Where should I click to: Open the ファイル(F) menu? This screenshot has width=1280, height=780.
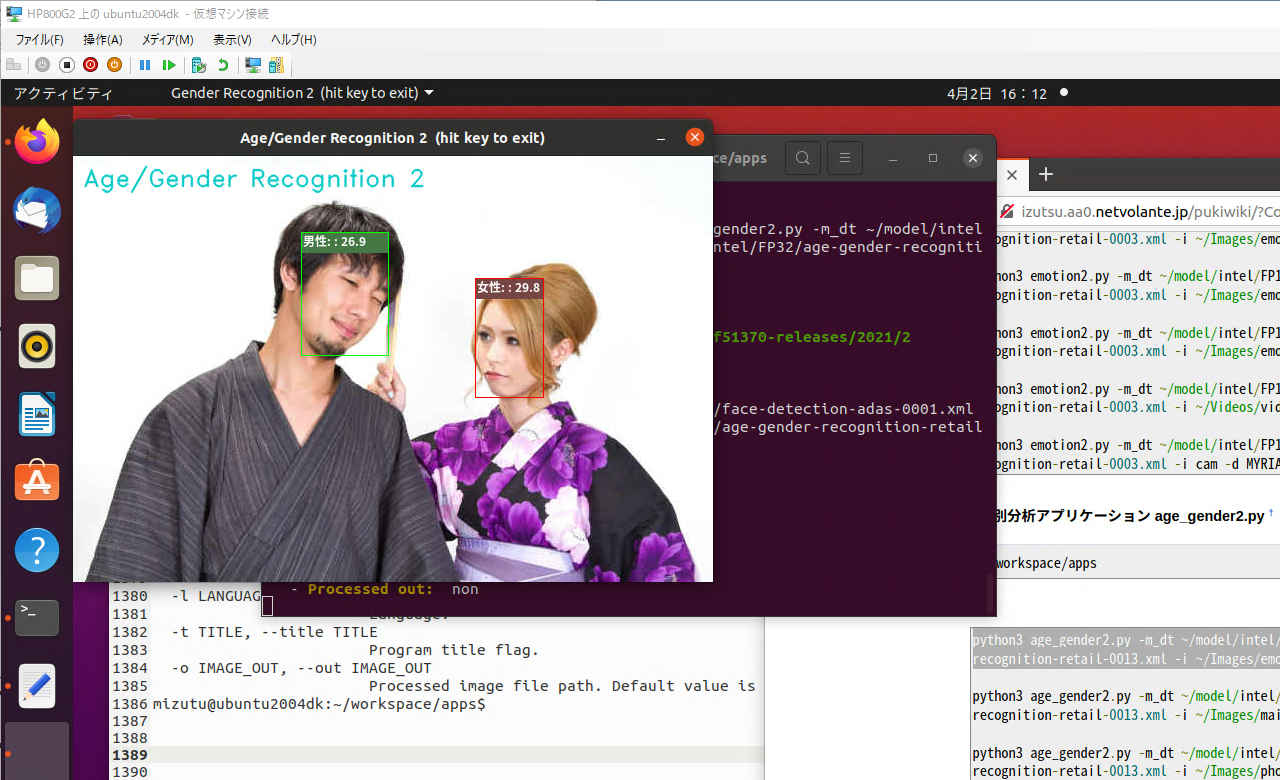pos(39,39)
